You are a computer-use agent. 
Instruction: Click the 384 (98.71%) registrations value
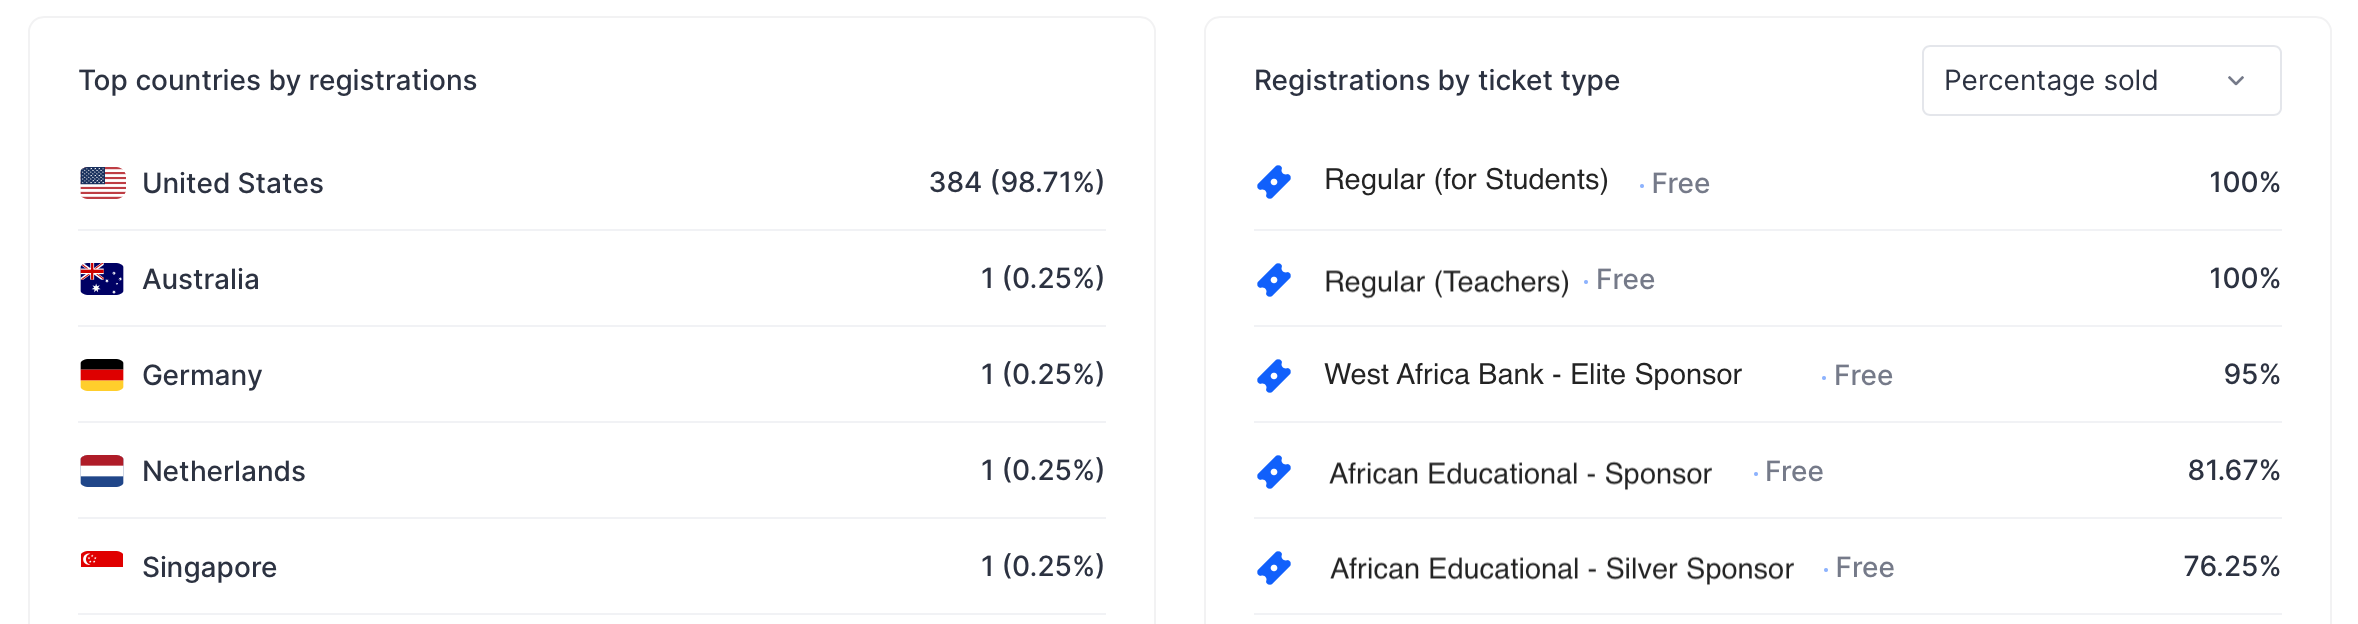(x=1017, y=182)
